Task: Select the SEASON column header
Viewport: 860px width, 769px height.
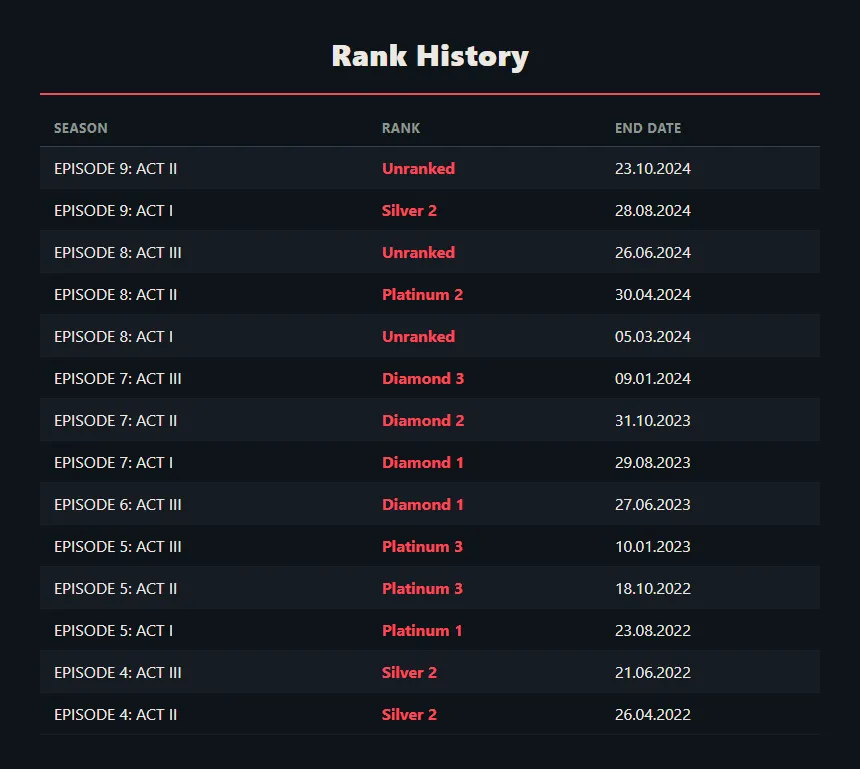Action: point(81,128)
